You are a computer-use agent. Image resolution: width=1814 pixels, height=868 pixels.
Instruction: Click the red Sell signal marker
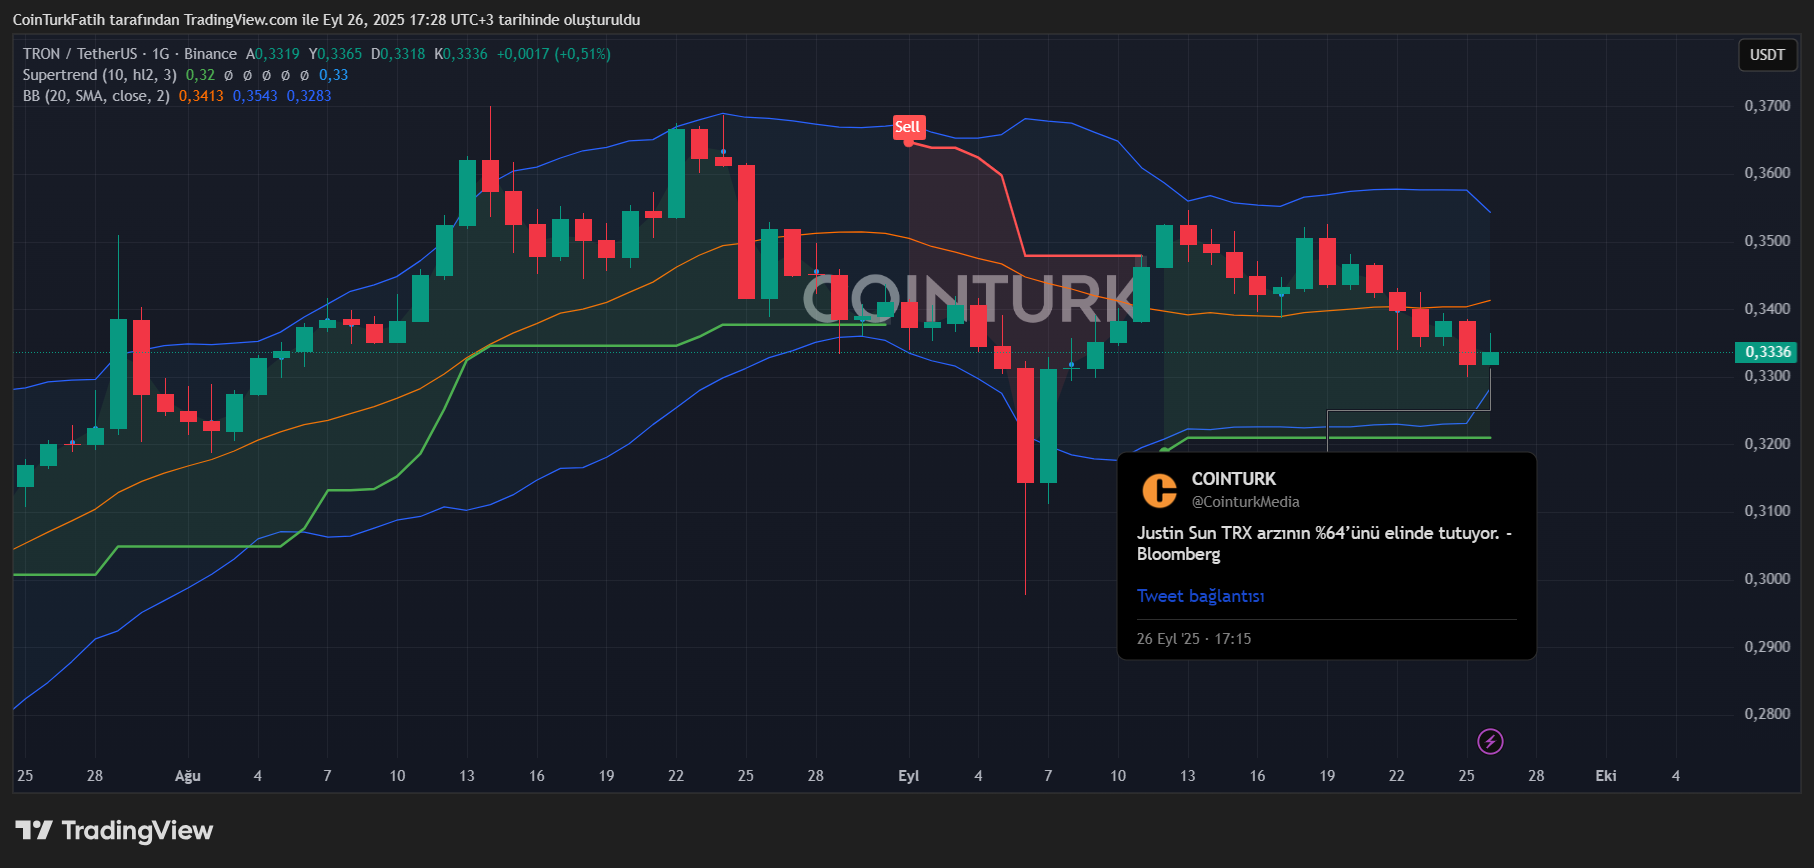(907, 127)
